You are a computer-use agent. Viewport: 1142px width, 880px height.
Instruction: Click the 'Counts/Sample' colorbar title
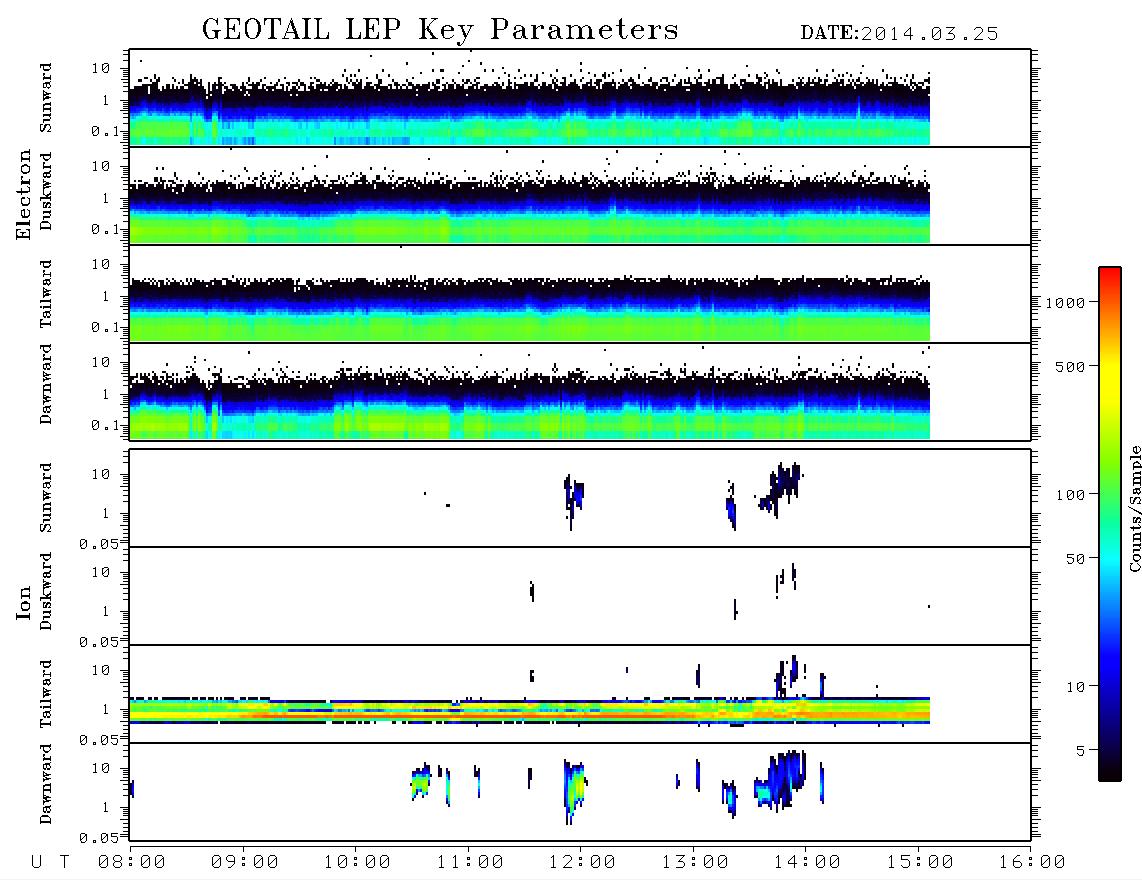[x=1134, y=508]
